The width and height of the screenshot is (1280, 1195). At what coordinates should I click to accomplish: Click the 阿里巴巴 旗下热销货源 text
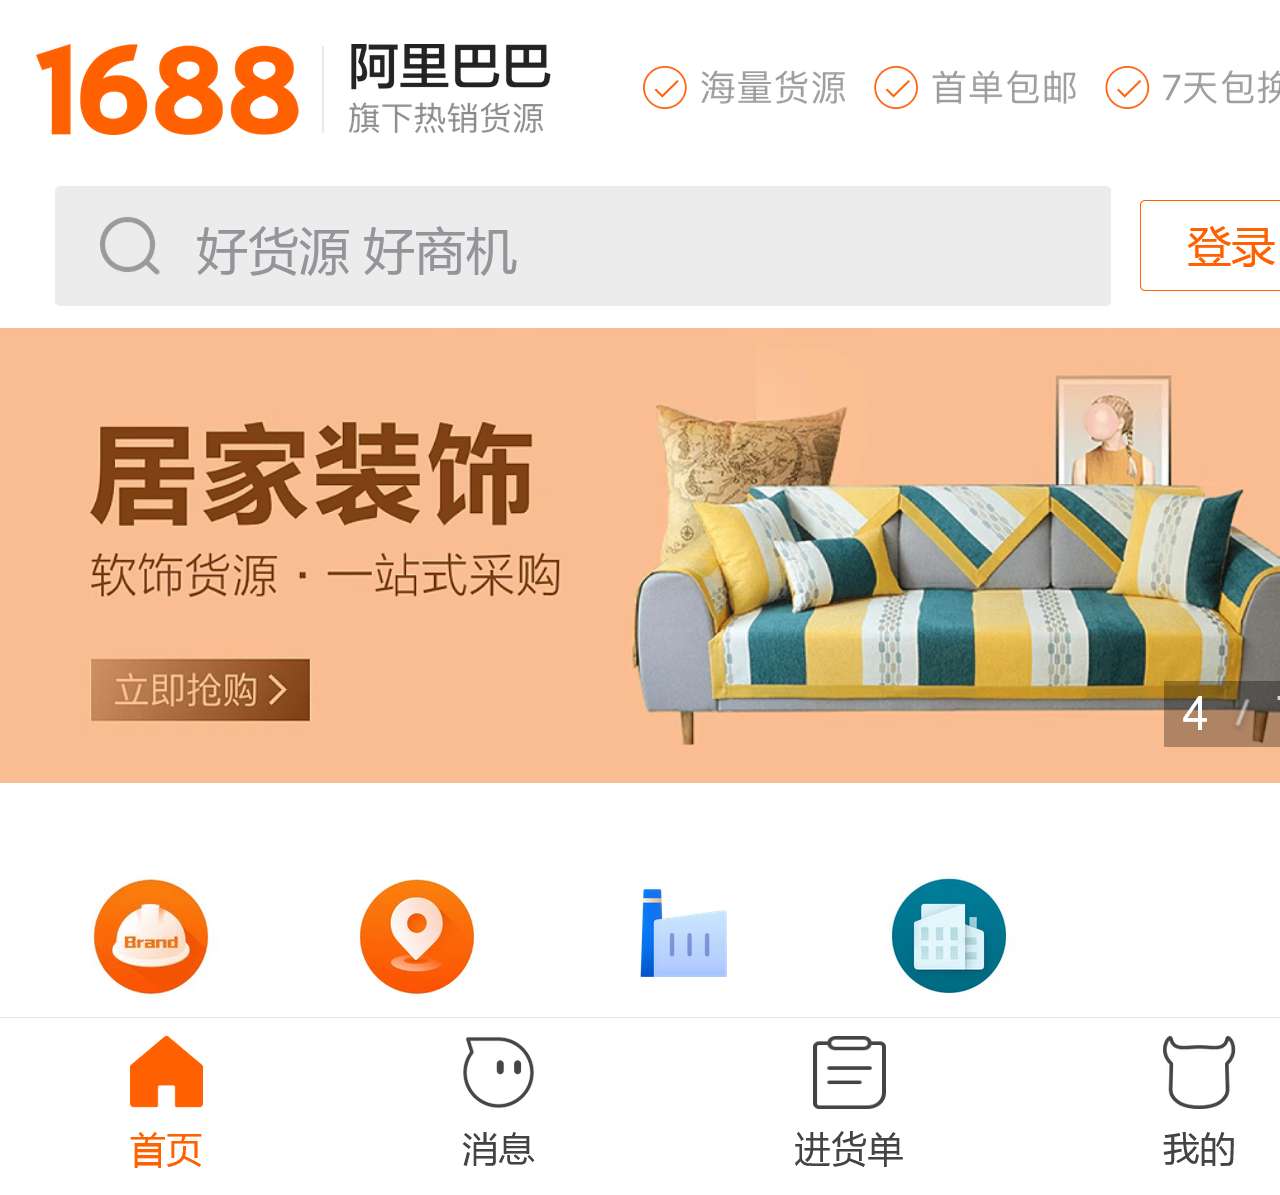point(449,89)
